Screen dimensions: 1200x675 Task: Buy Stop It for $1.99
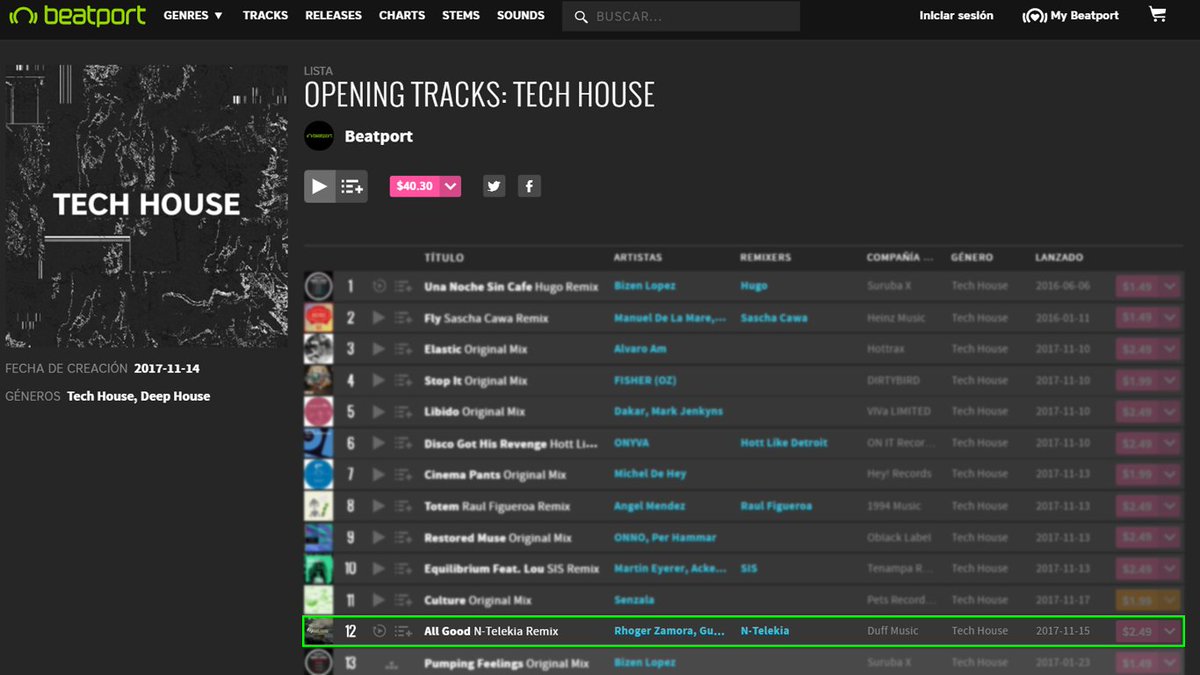[x=1137, y=380]
